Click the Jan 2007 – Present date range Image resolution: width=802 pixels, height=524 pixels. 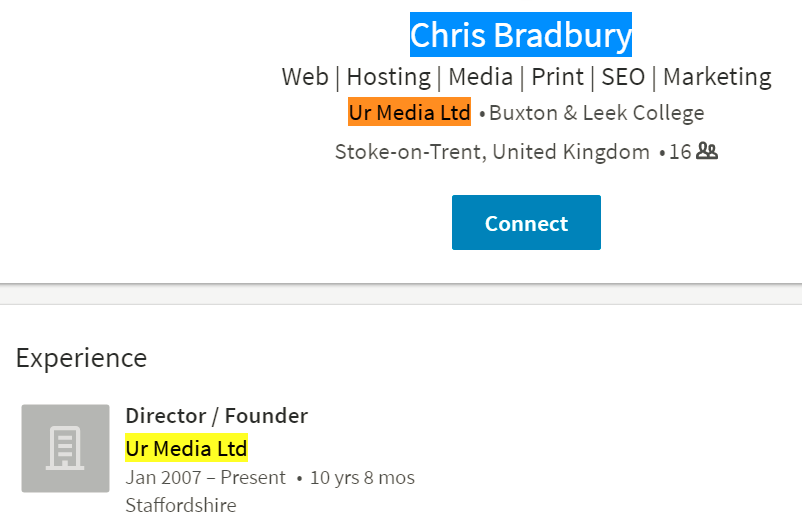[x=205, y=477]
